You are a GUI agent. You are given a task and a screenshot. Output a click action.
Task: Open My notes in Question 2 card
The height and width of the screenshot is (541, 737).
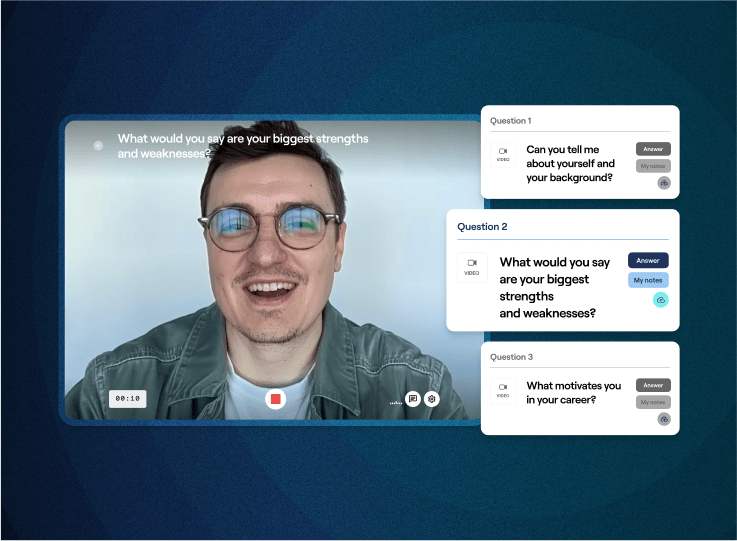tap(648, 280)
